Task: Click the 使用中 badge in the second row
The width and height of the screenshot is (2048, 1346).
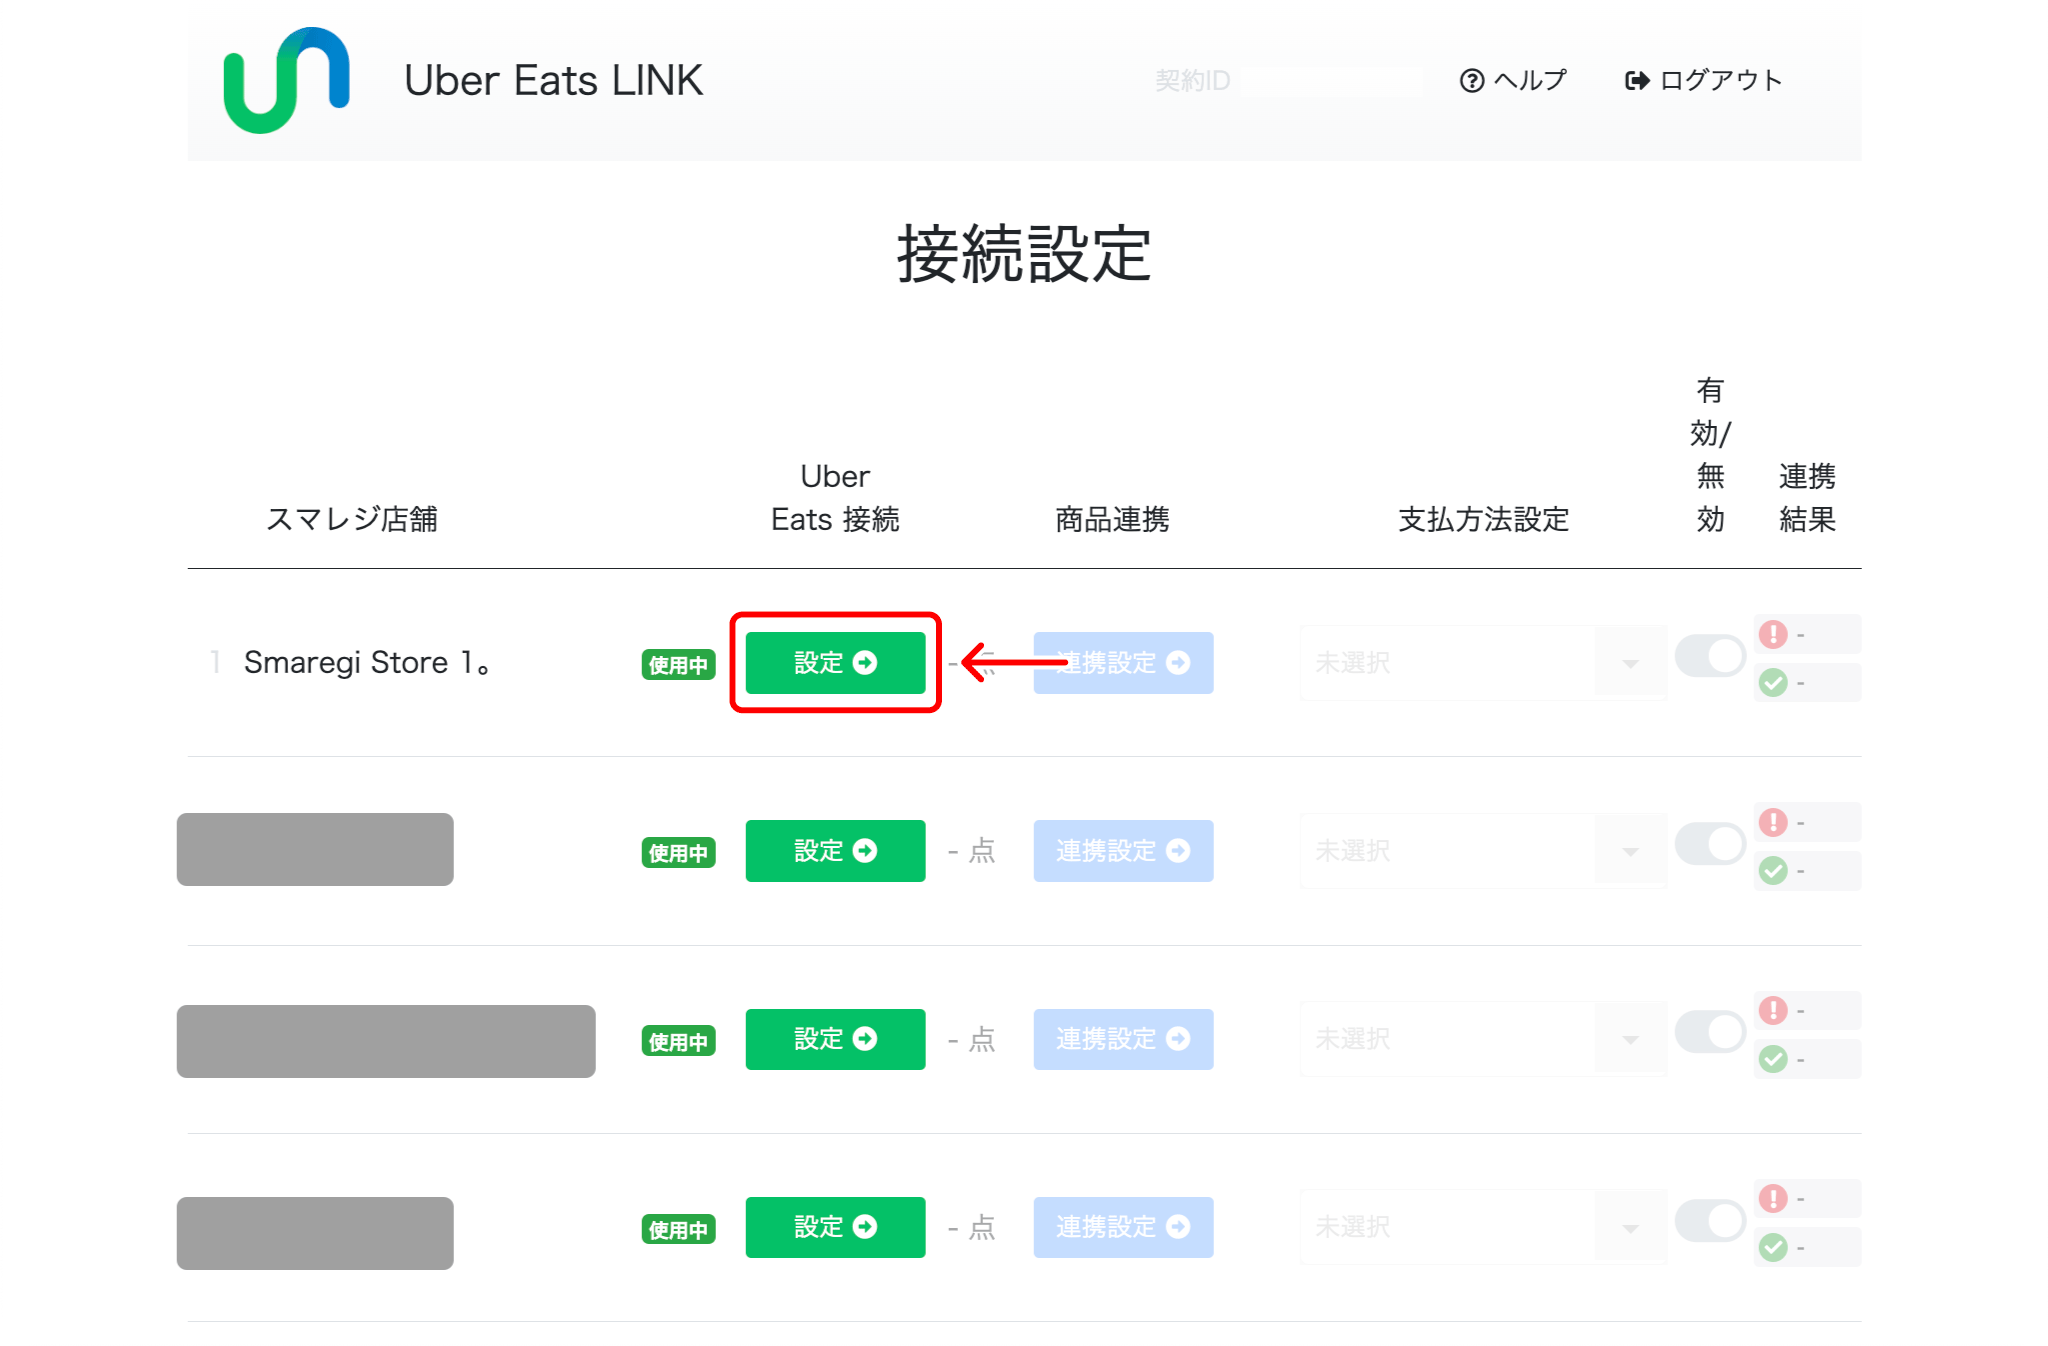Action: tap(678, 853)
